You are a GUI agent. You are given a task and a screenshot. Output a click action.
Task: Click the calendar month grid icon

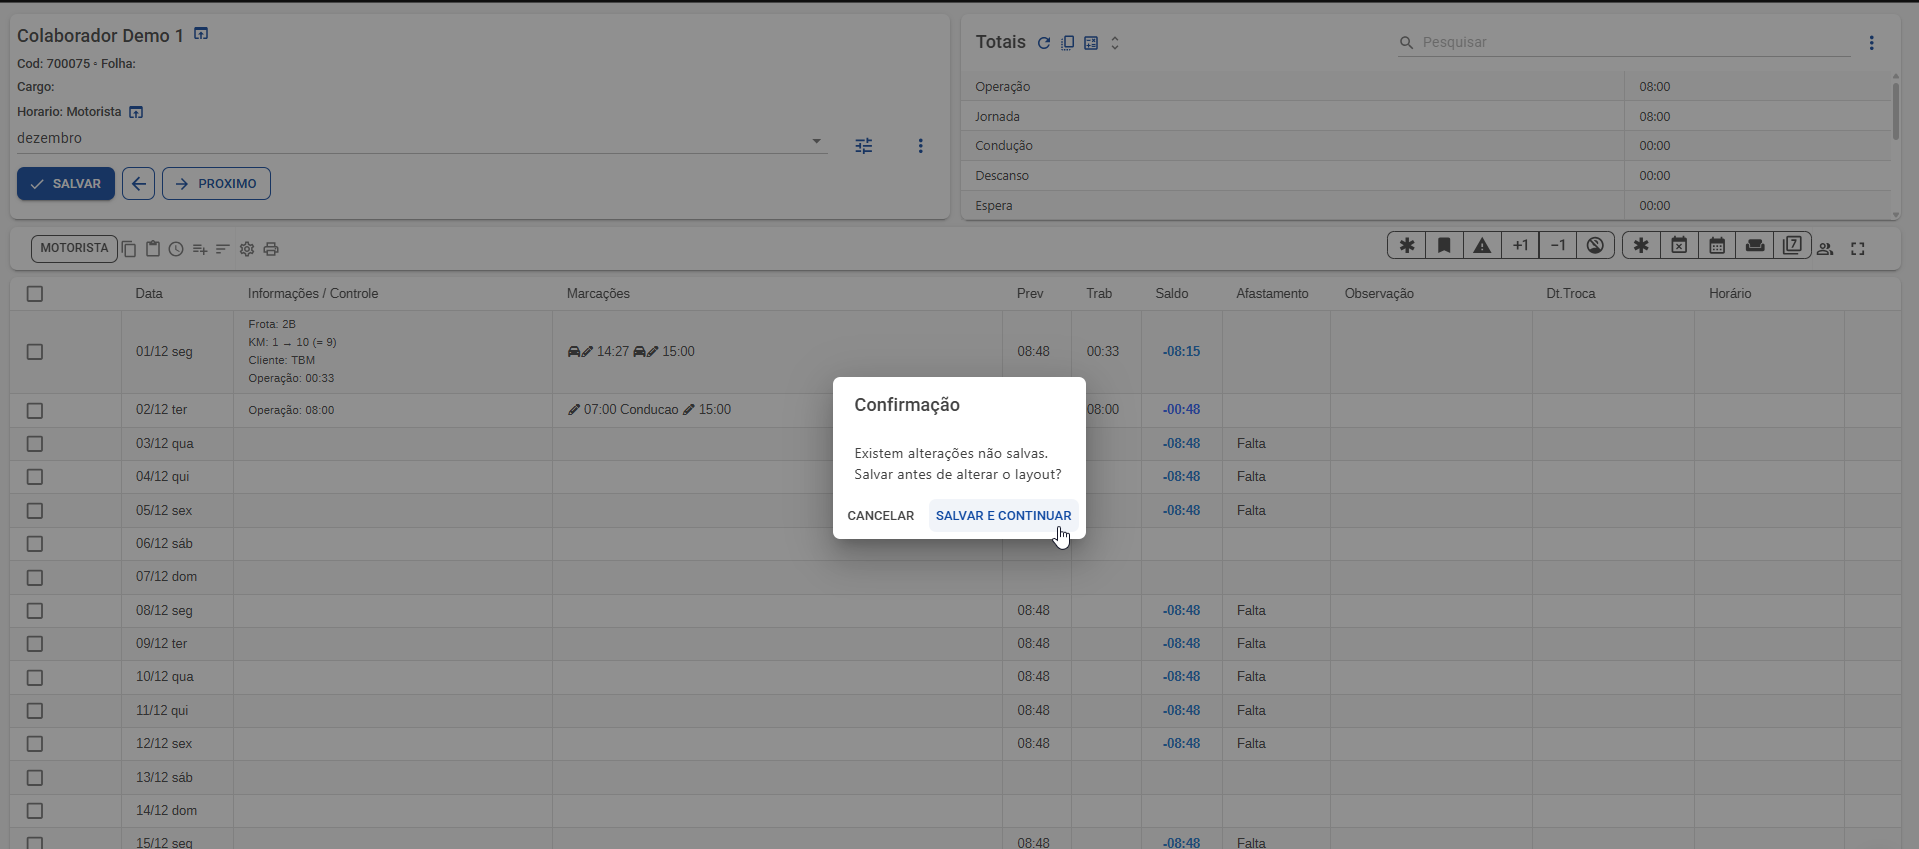point(1717,245)
